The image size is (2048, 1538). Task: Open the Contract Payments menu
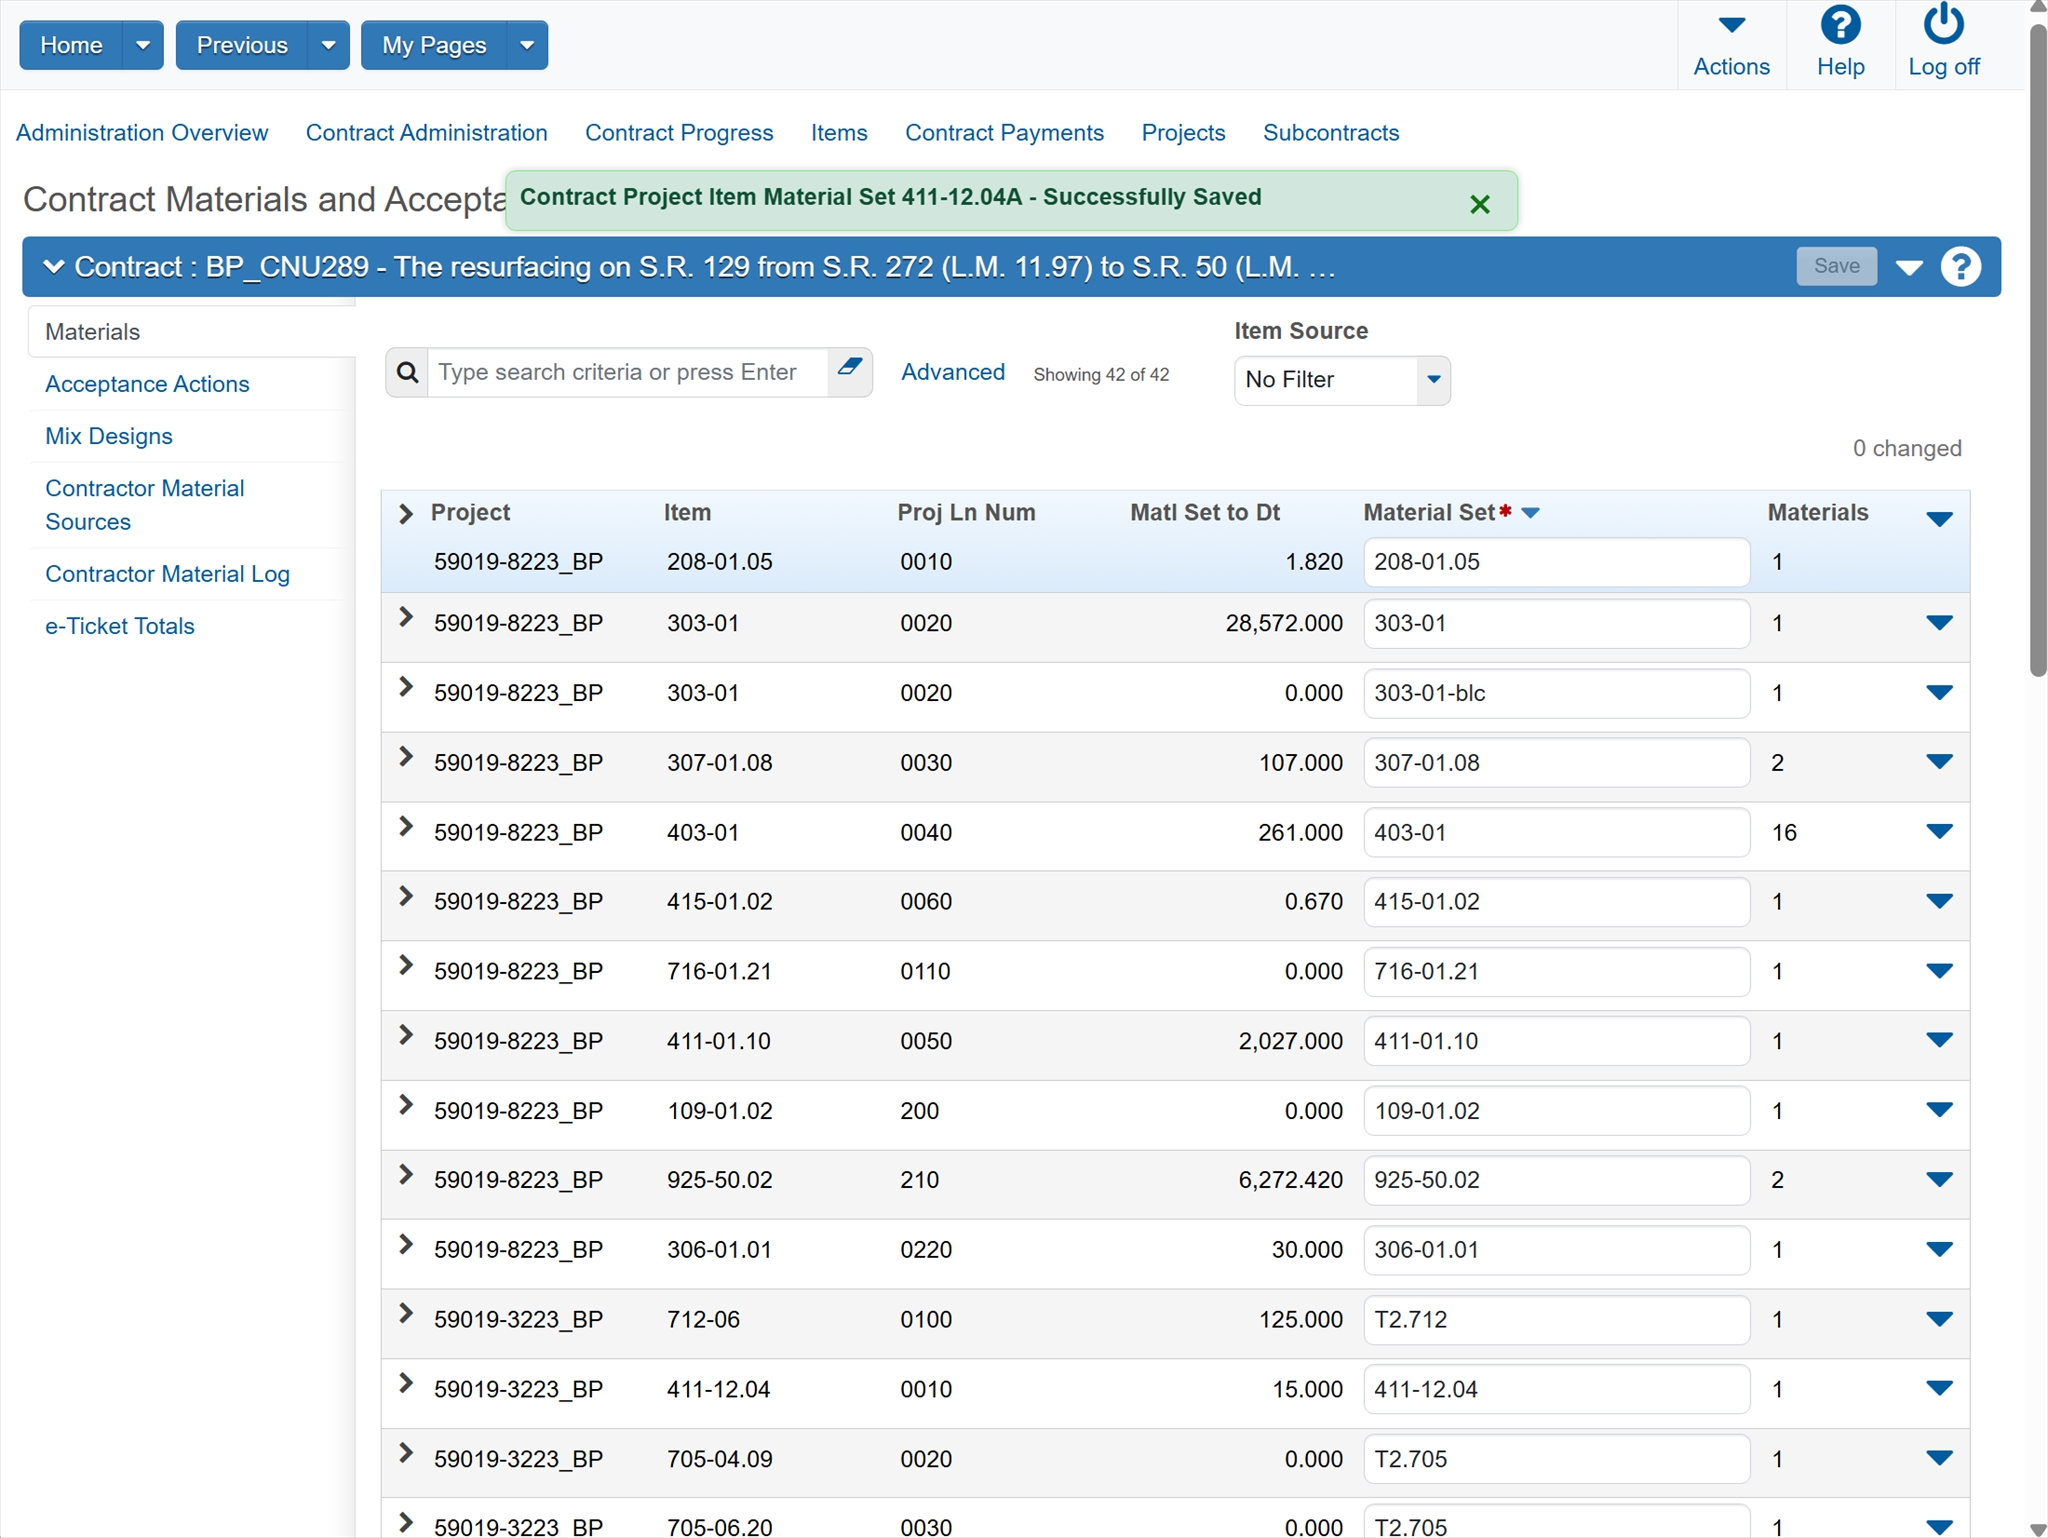point(1003,133)
